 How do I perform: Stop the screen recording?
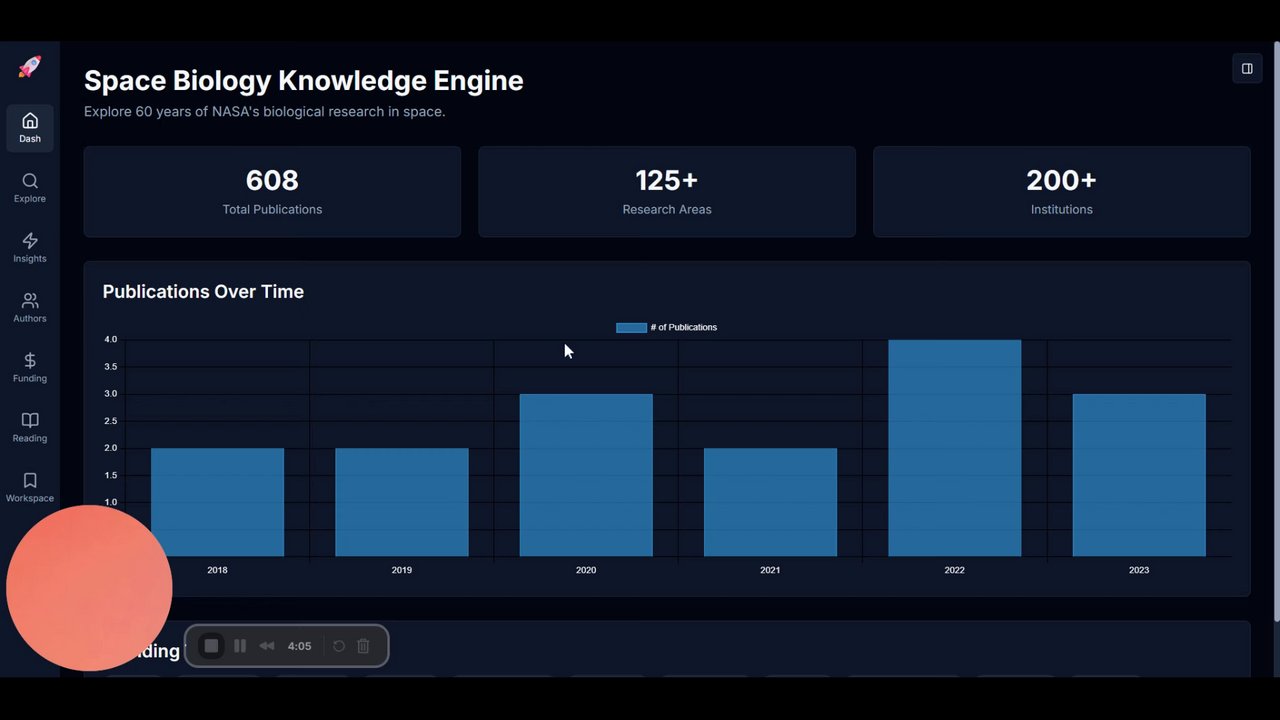point(211,646)
